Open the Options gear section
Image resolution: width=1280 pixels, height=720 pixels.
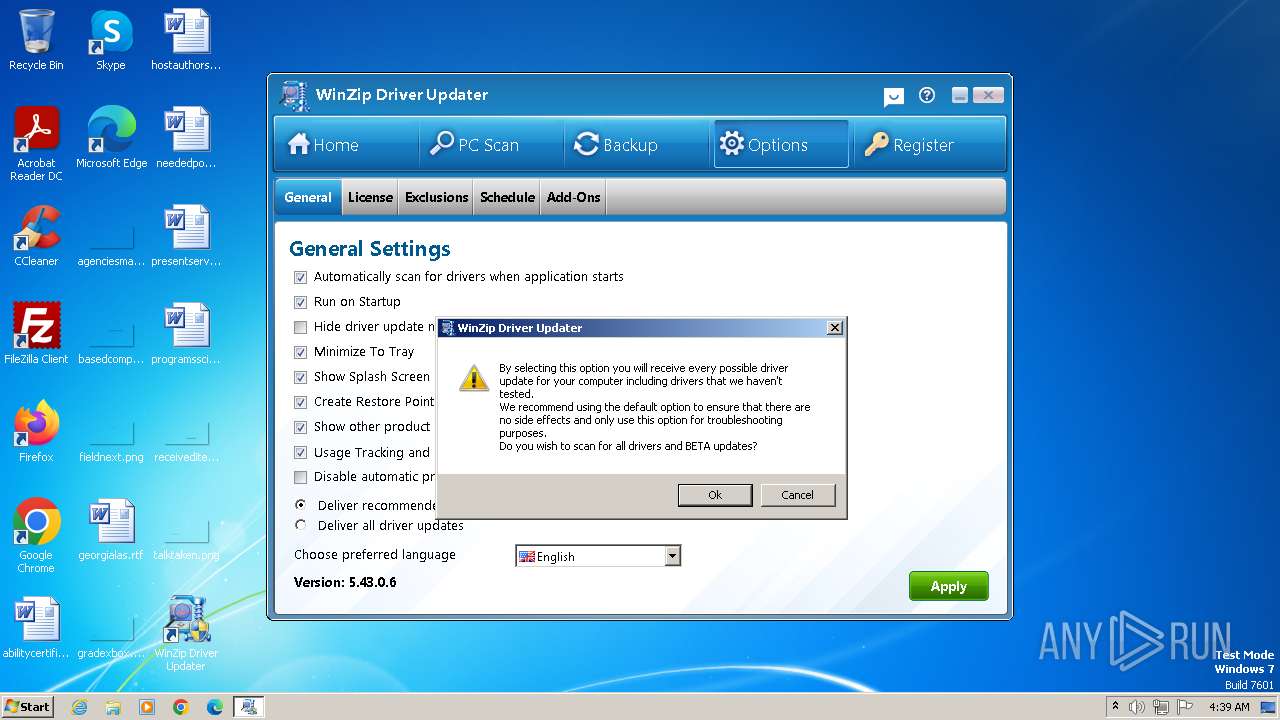point(781,145)
